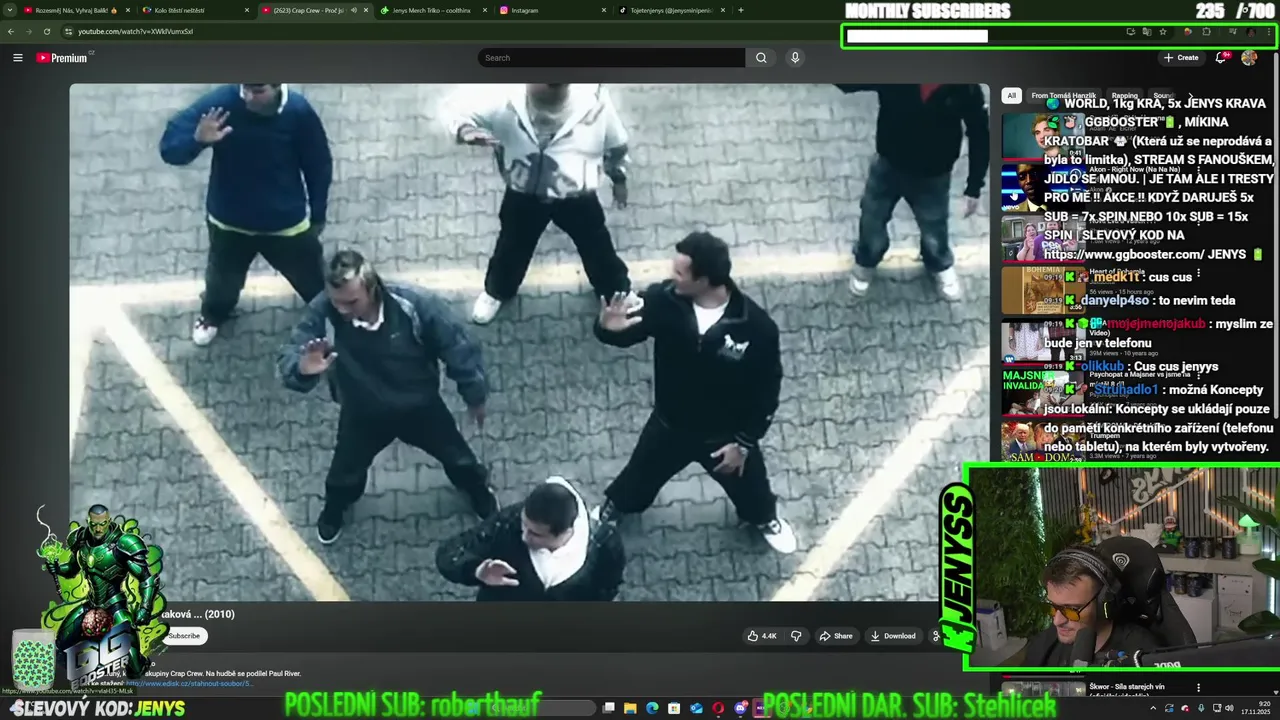This screenshot has width=1280, height=720.
Task: Open the Create video menu
Action: tap(1181, 58)
